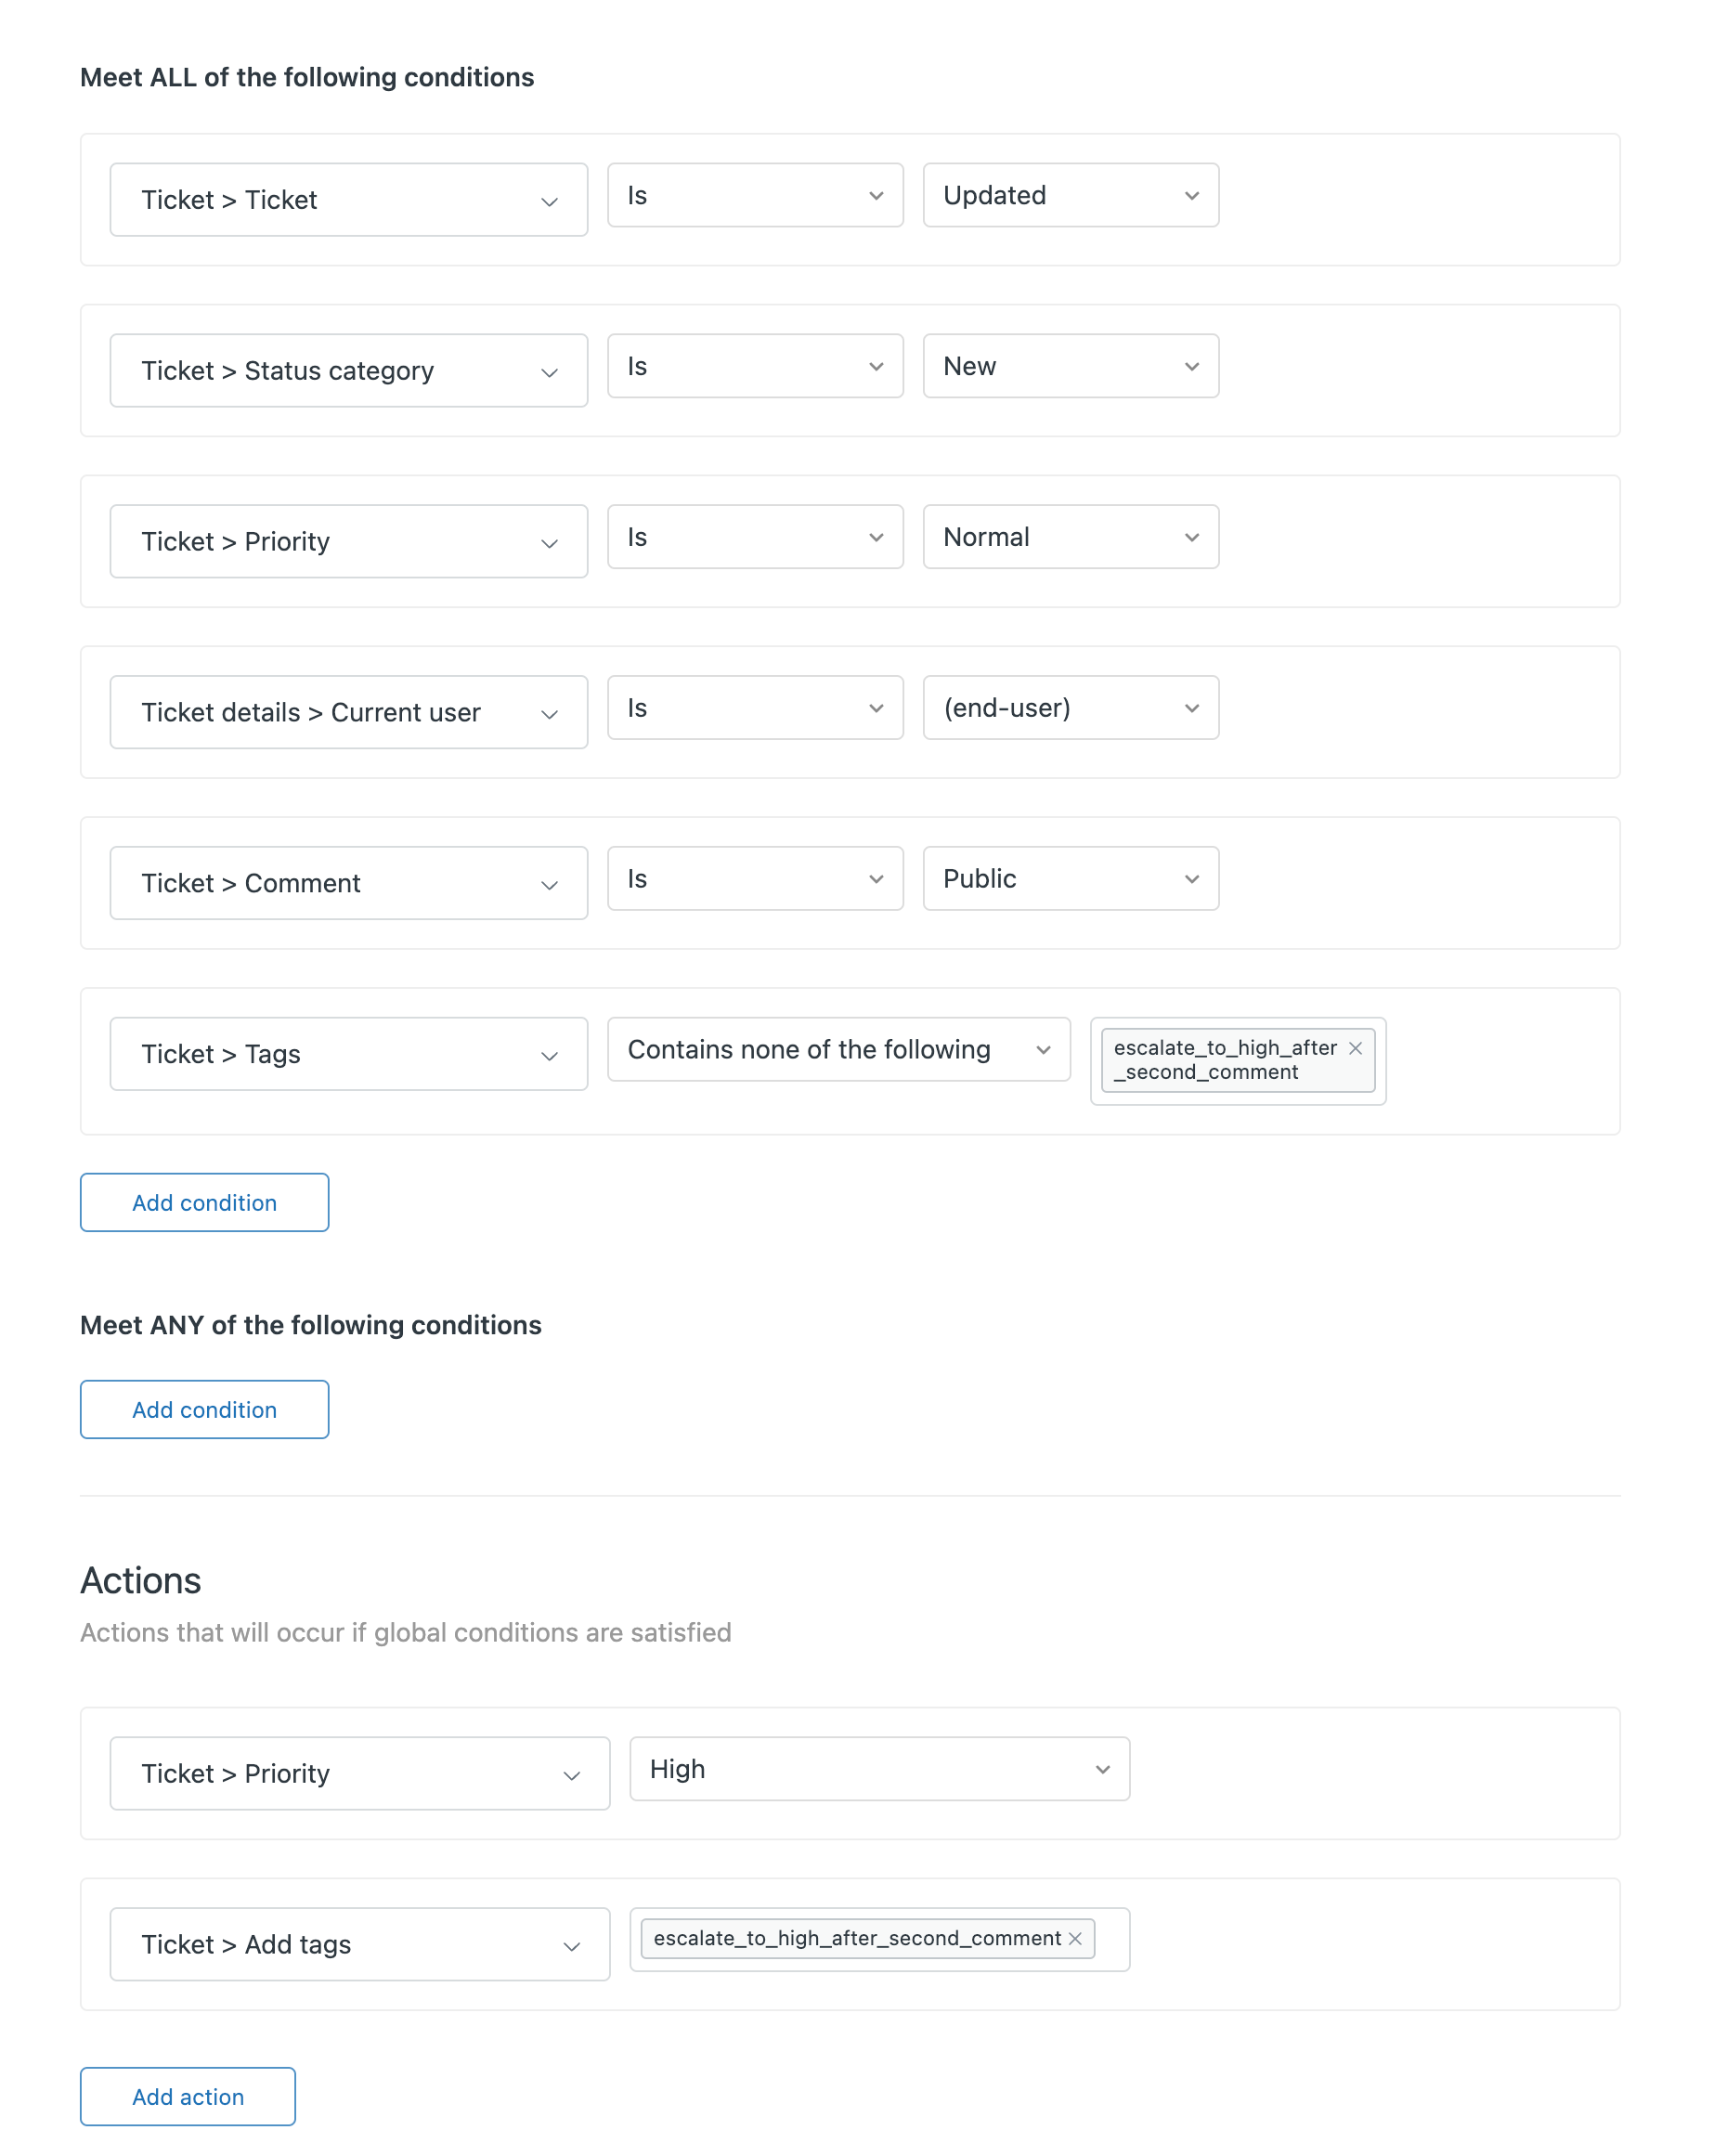Open the Ticket > Priority condition dropdown
Image resolution: width=1727 pixels, height=2156 pixels.
tap(347, 541)
